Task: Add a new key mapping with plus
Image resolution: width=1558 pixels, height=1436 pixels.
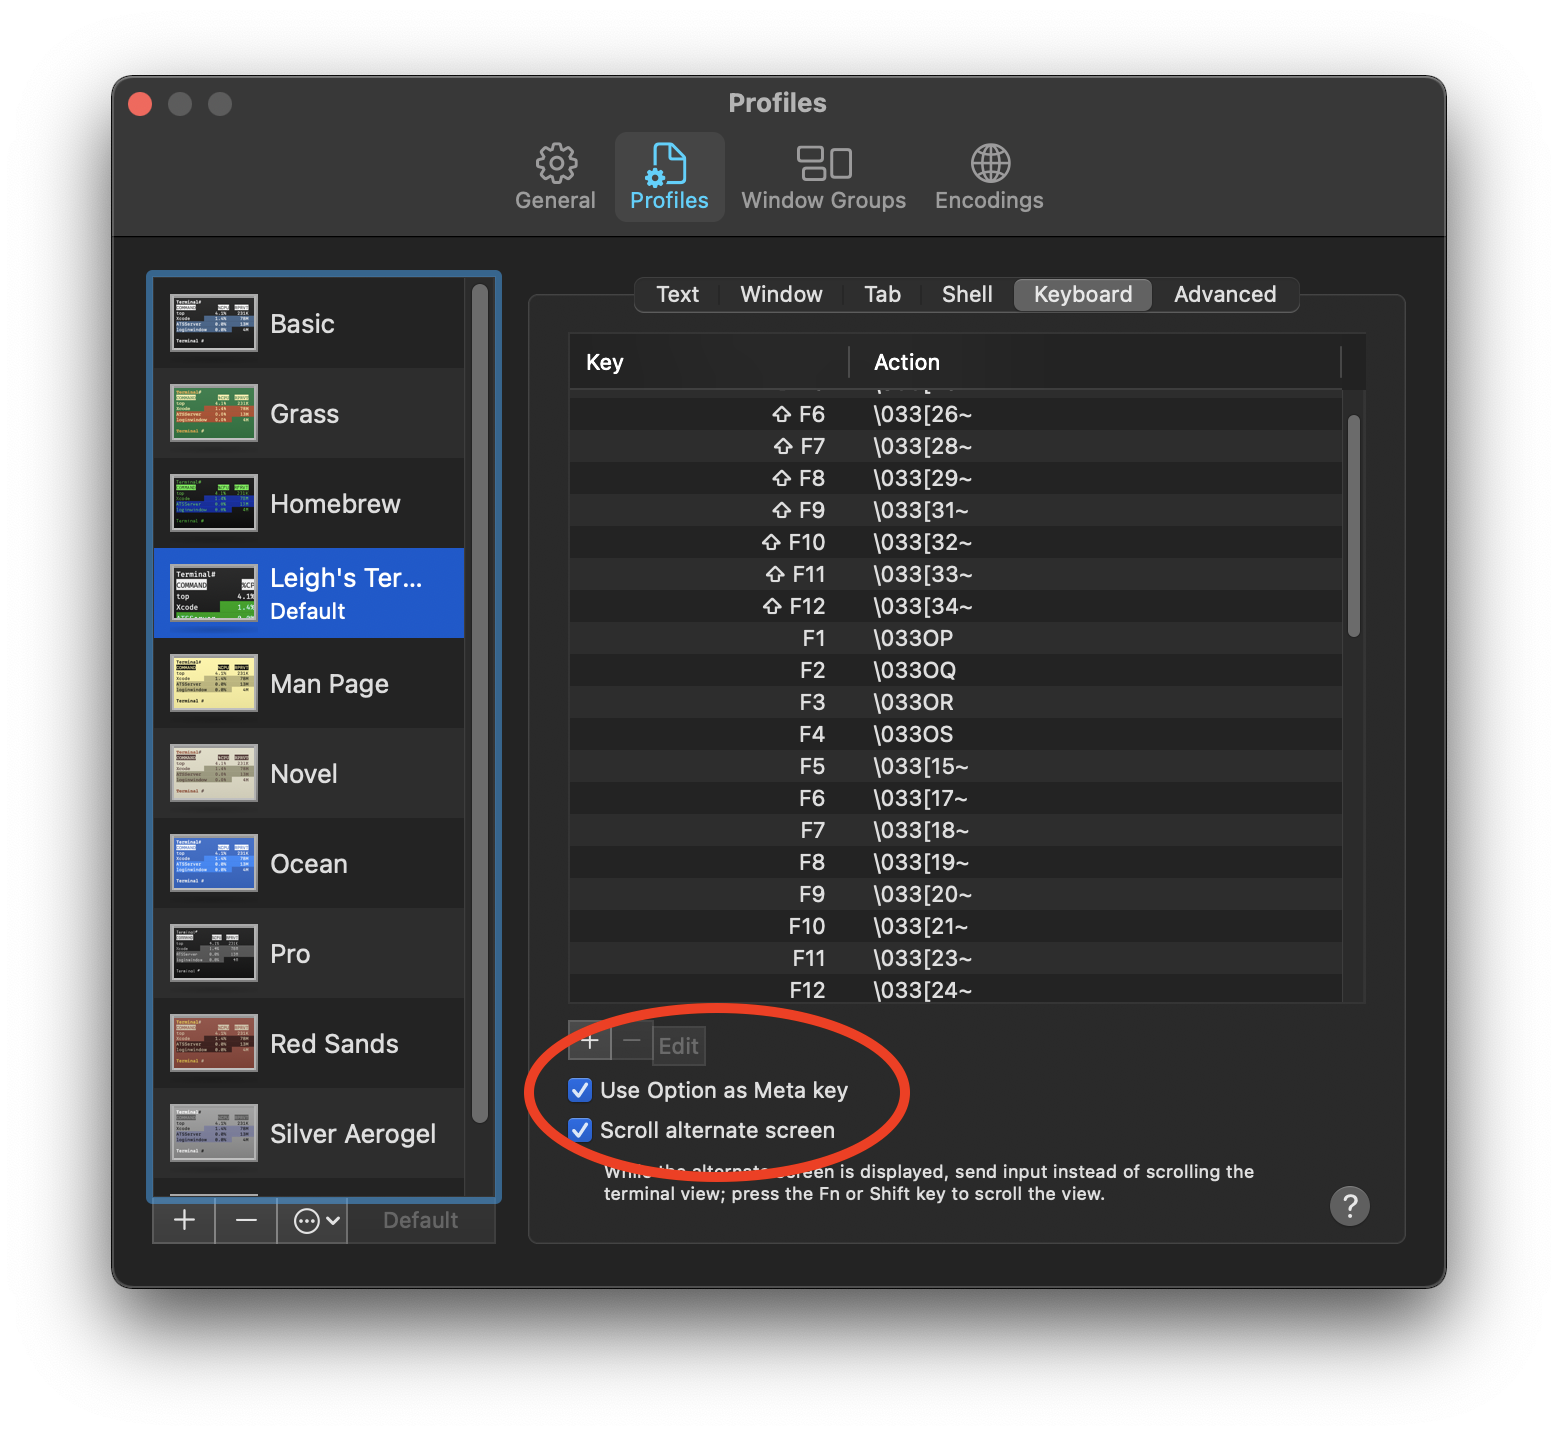Action: point(590,1042)
